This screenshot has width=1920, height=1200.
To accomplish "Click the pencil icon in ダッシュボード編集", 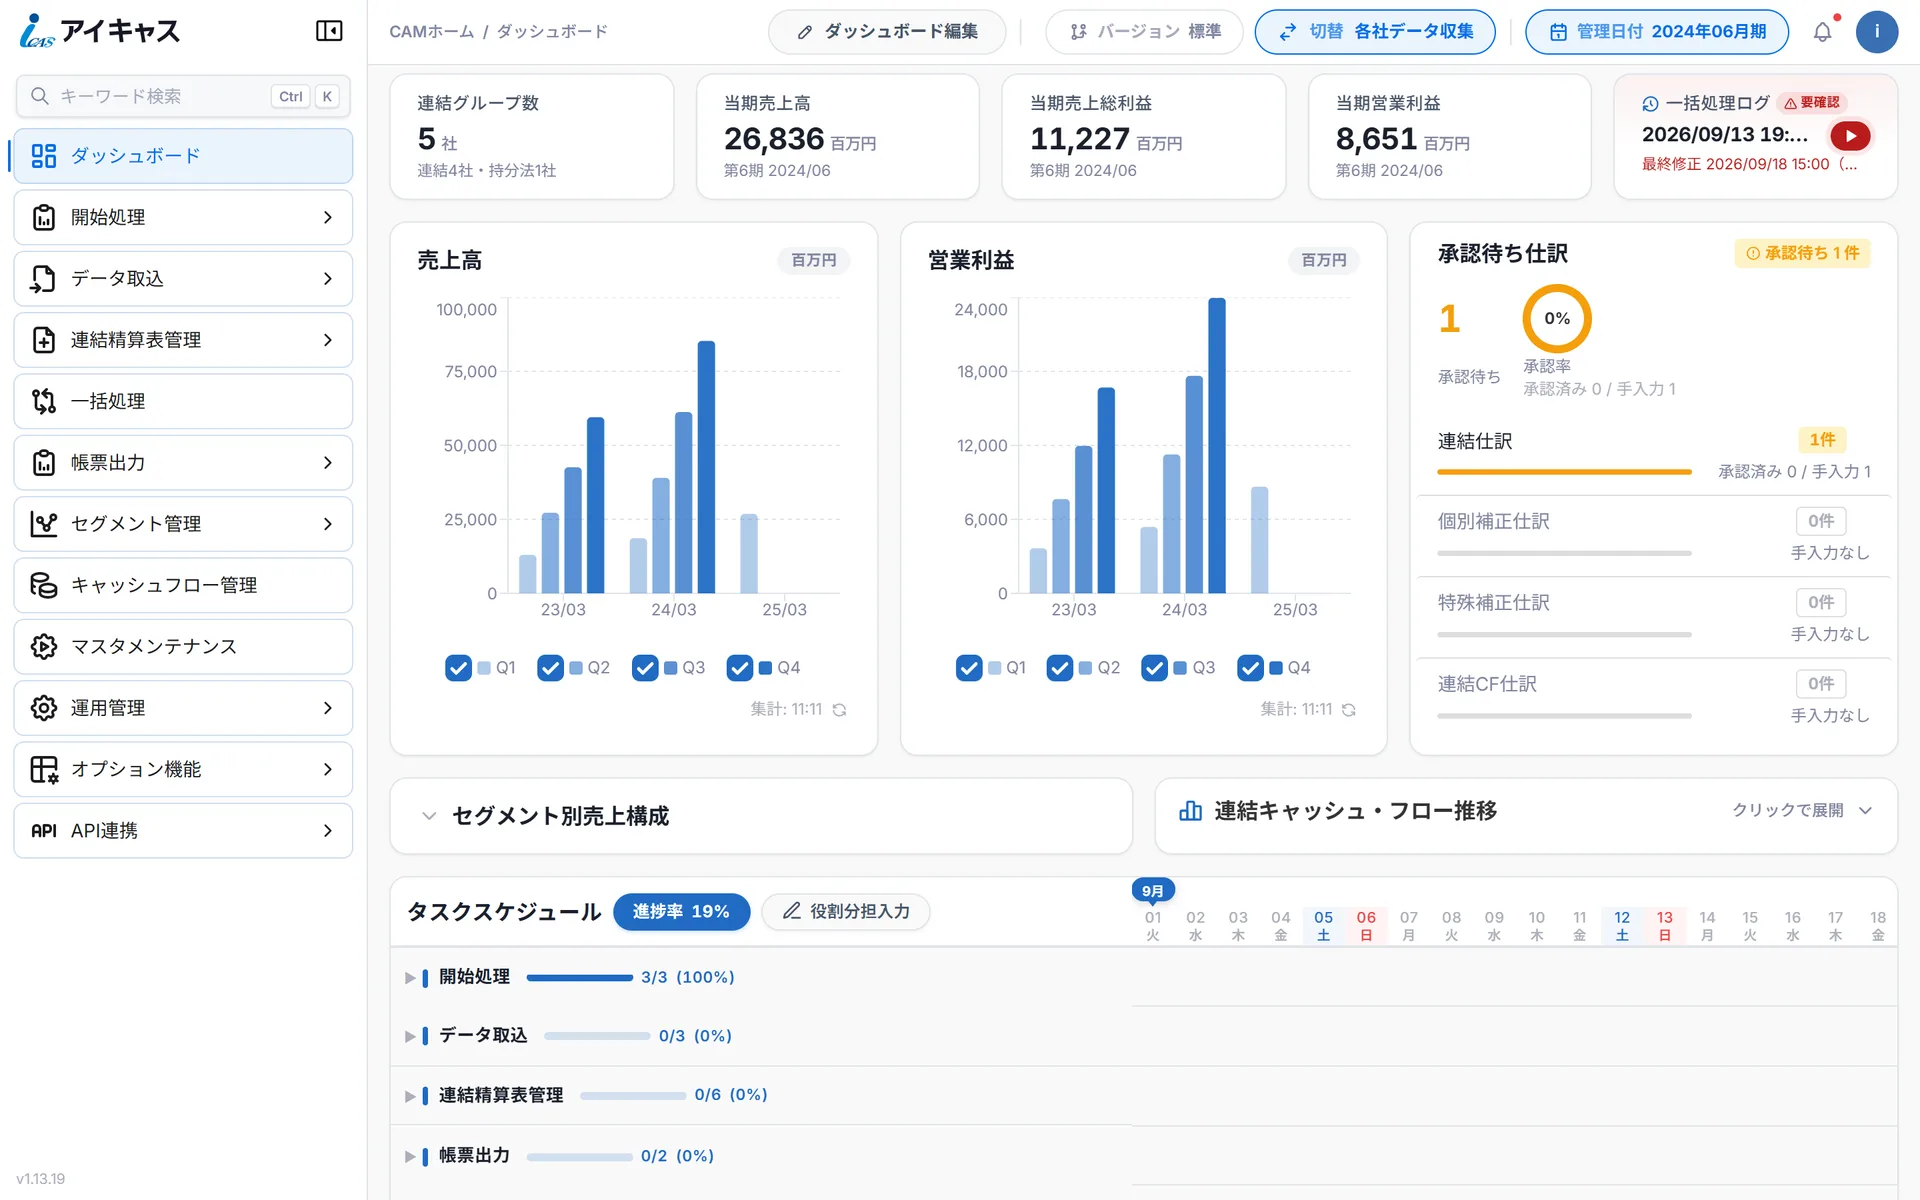I will (805, 32).
